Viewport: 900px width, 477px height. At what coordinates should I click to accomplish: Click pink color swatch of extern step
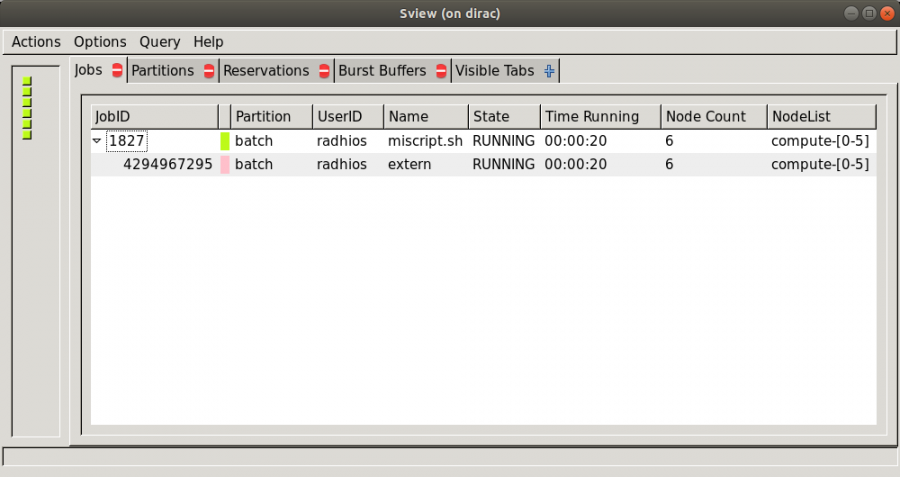225,164
